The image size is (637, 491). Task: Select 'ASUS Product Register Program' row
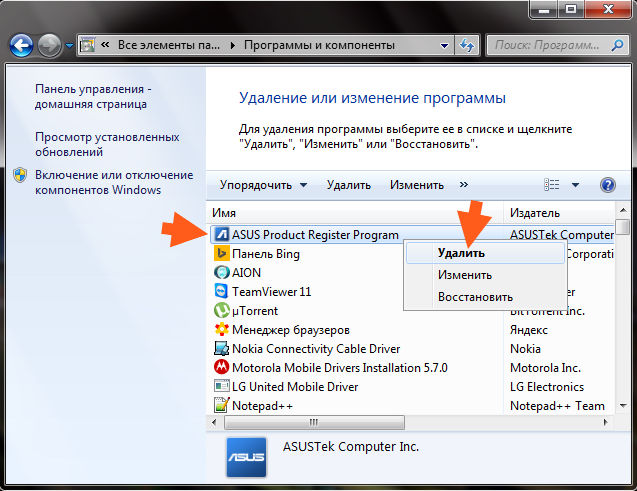tap(412, 235)
